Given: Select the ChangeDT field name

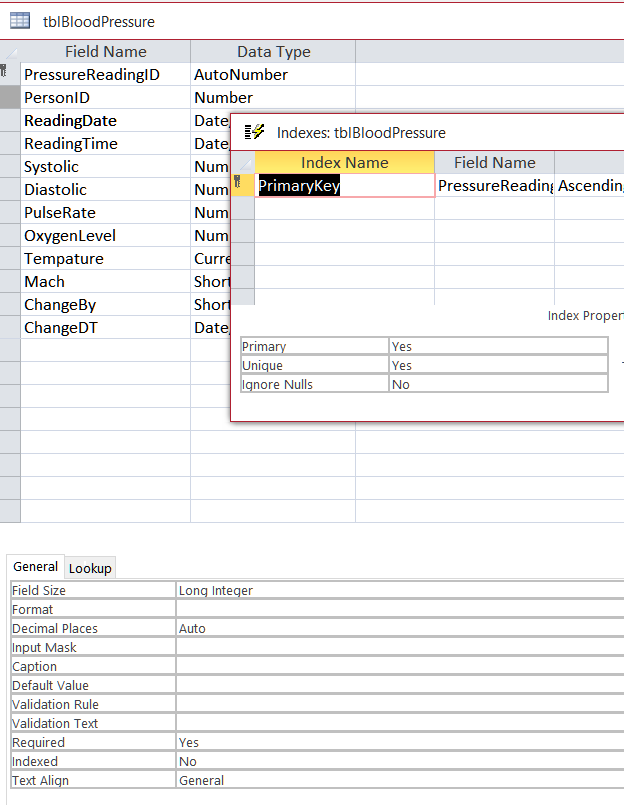Looking at the screenshot, I should pyautogui.click(x=105, y=328).
